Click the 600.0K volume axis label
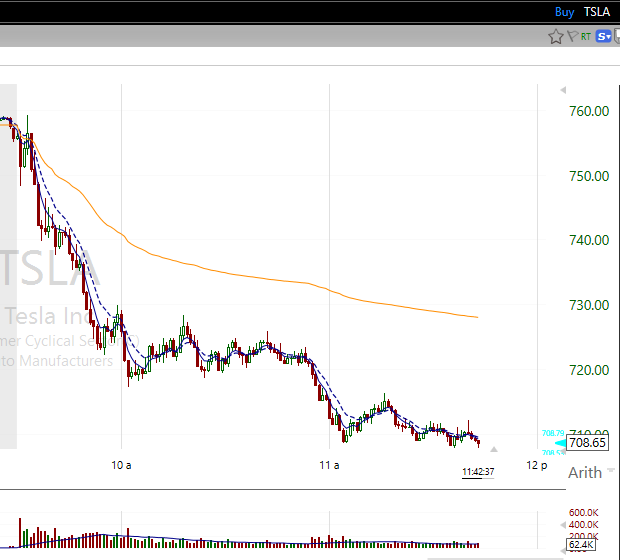The height and width of the screenshot is (560, 620). [583, 513]
